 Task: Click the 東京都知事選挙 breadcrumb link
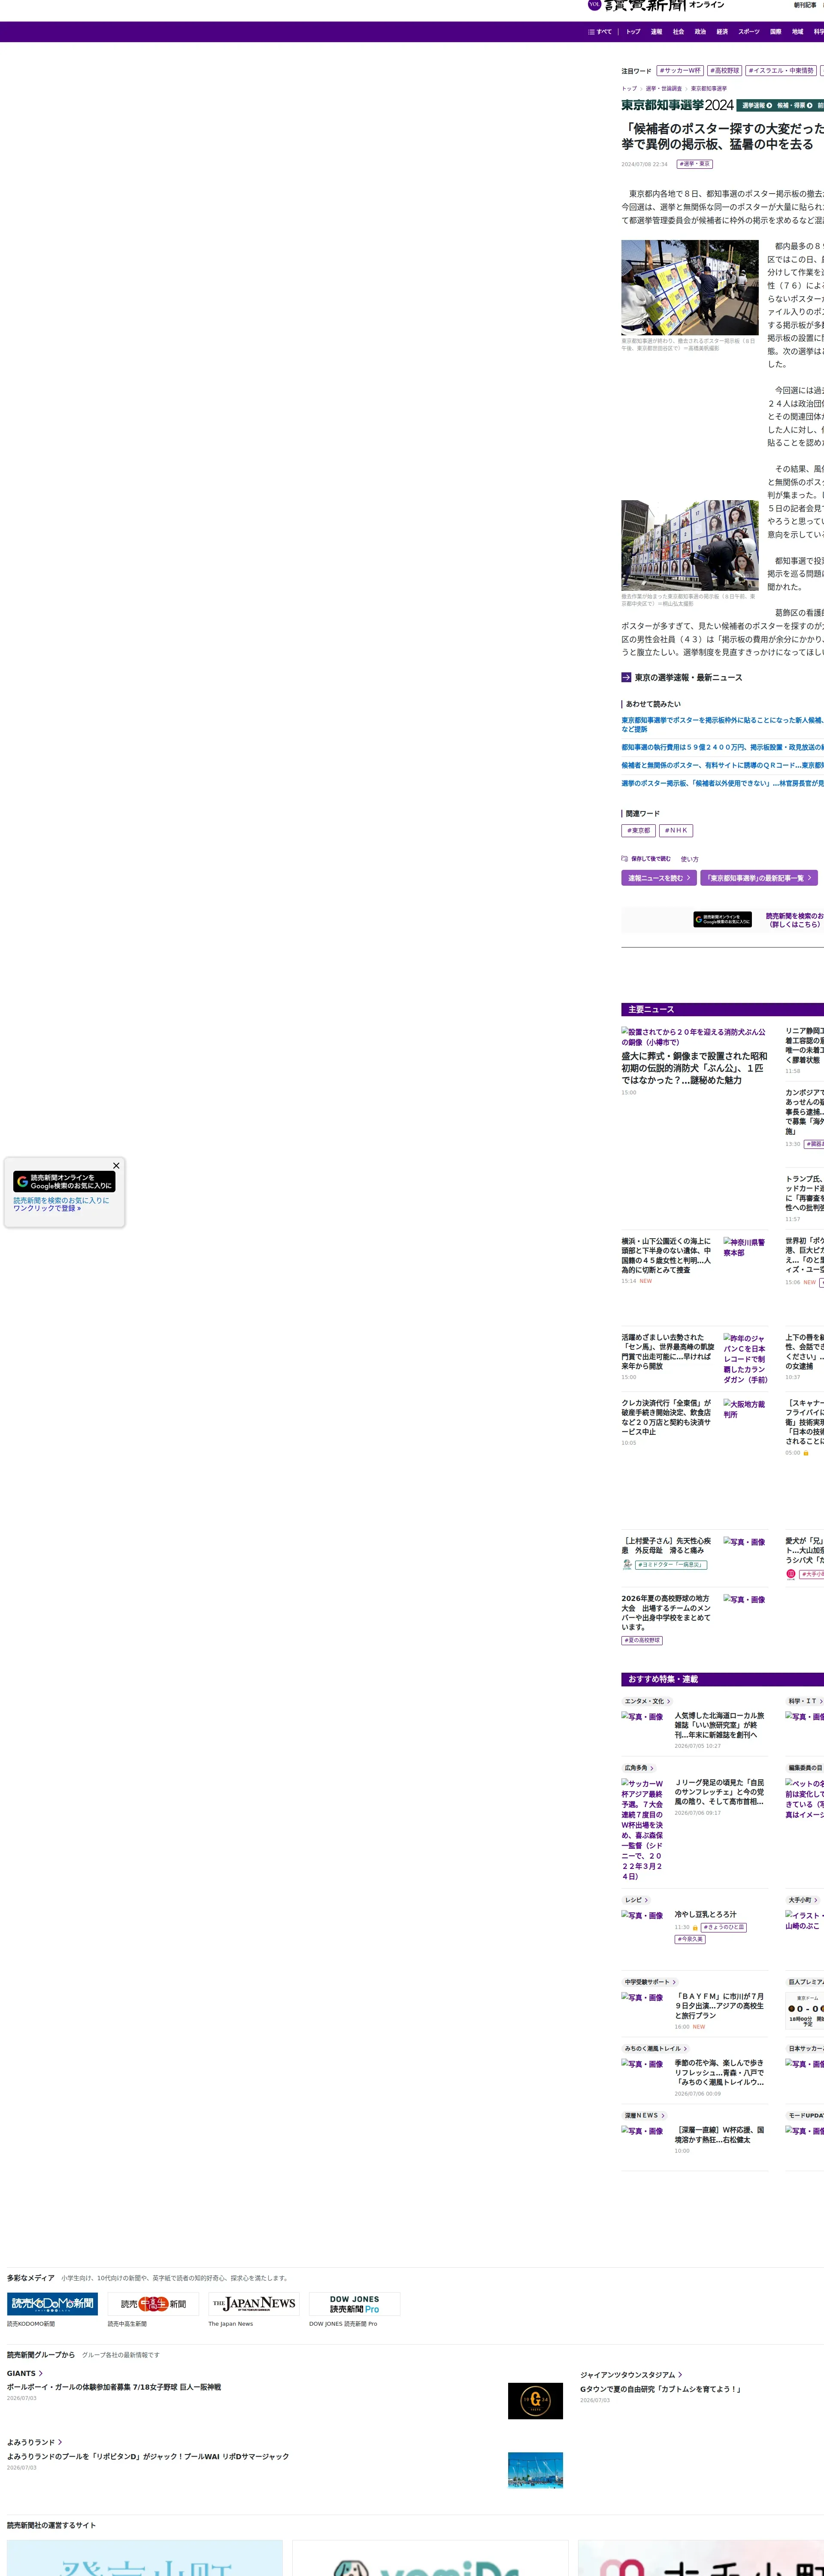click(x=709, y=89)
